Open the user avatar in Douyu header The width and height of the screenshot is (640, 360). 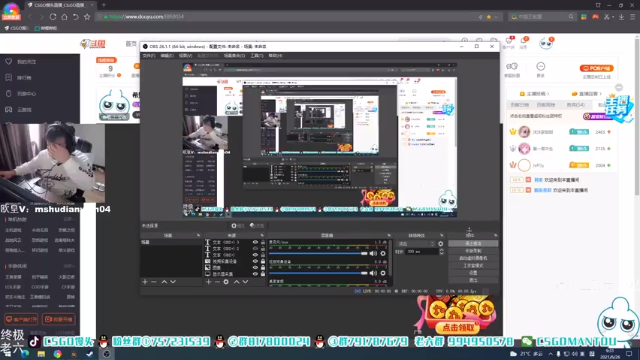click(x=546, y=43)
